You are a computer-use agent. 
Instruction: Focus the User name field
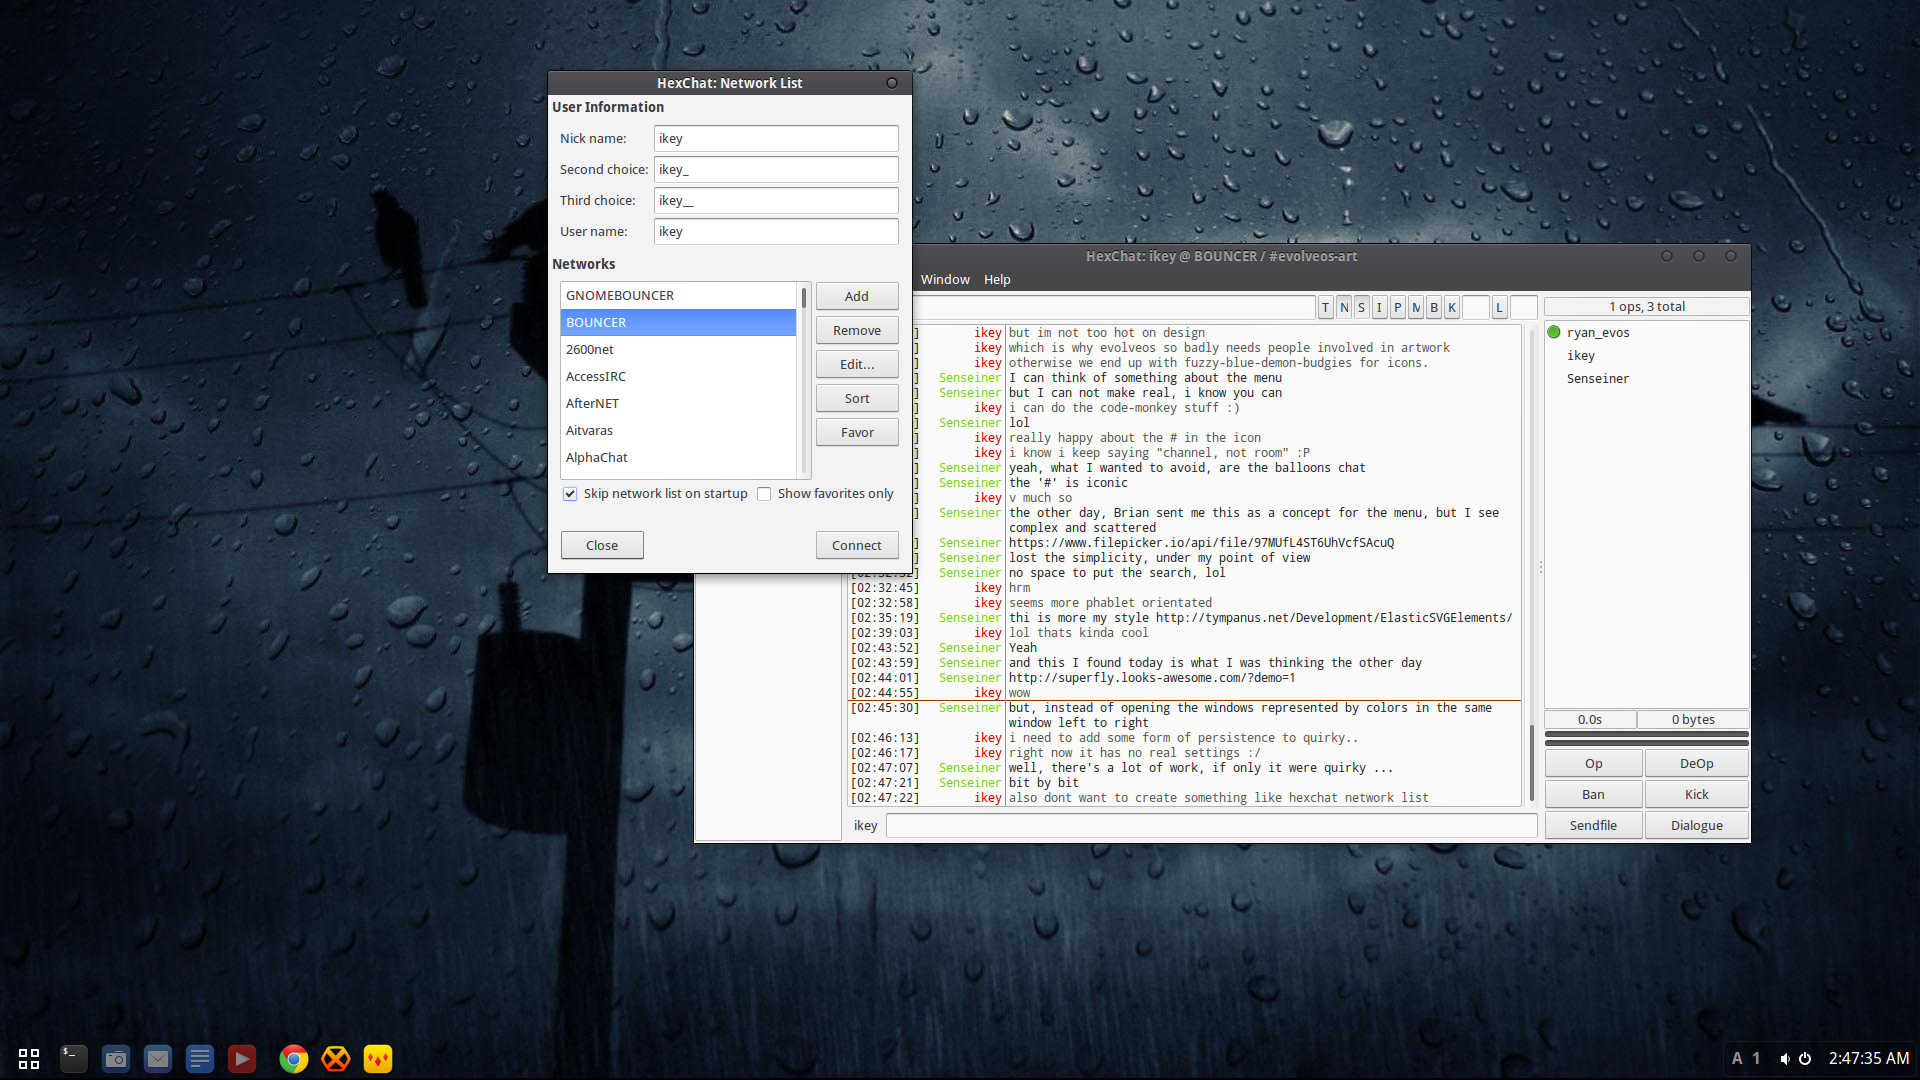coord(776,231)
